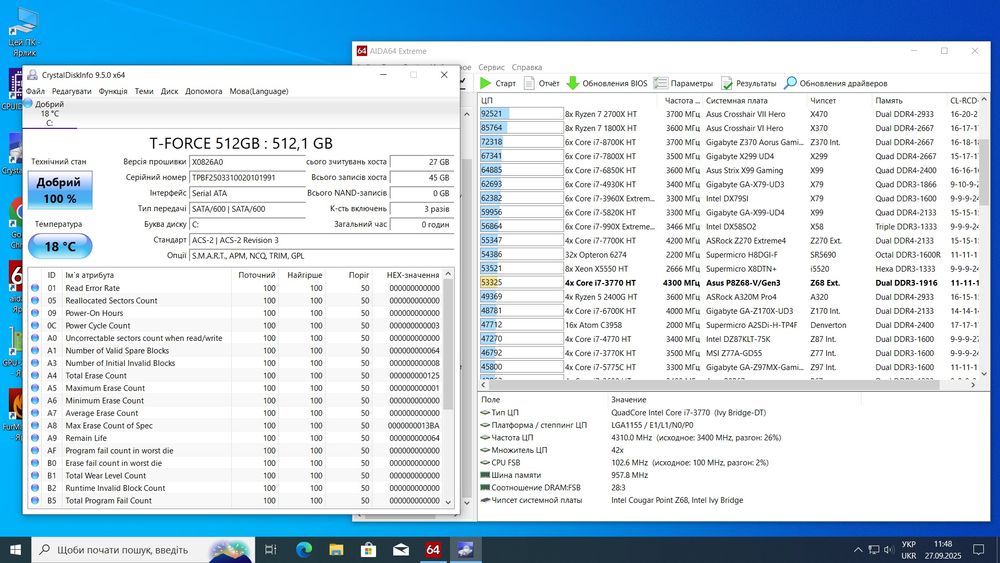Image resolution: width=1000 pixels, height=563 pixels.
Task: Switch to CrystalDiskInfo taskbar icon
Action: pos(465,550)
